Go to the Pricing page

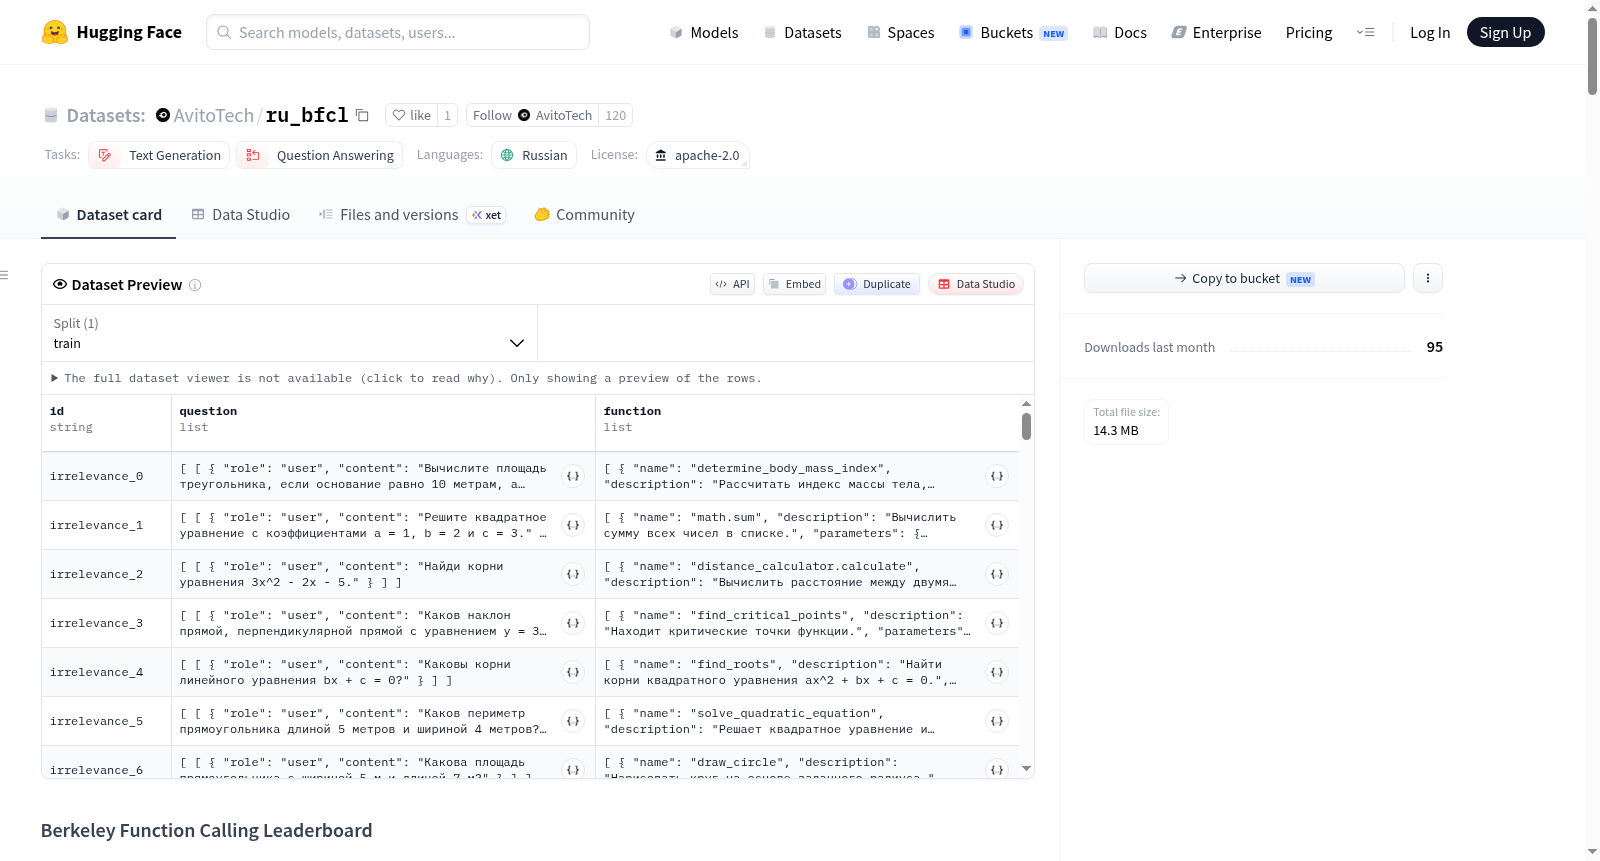[1309, 32]
